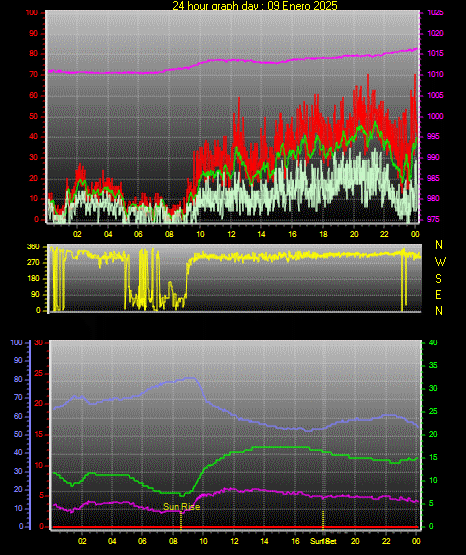
Task: Click hour label 04 under bottom chart
Action: coord(112,541)
